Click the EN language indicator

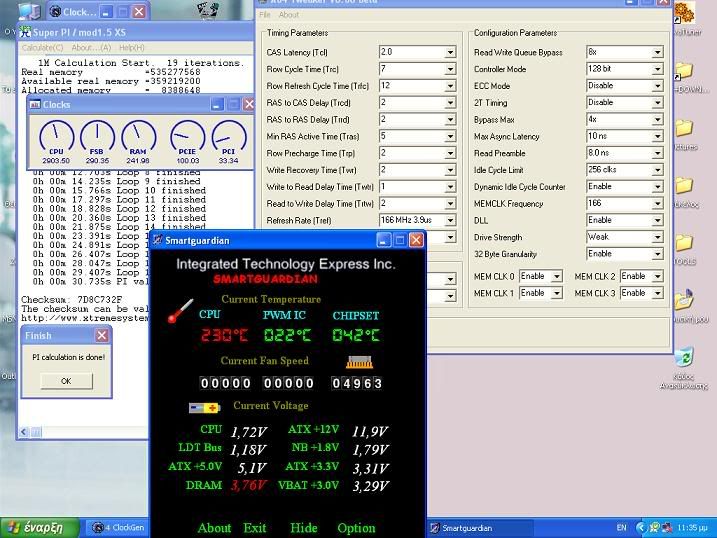(621, 528)
